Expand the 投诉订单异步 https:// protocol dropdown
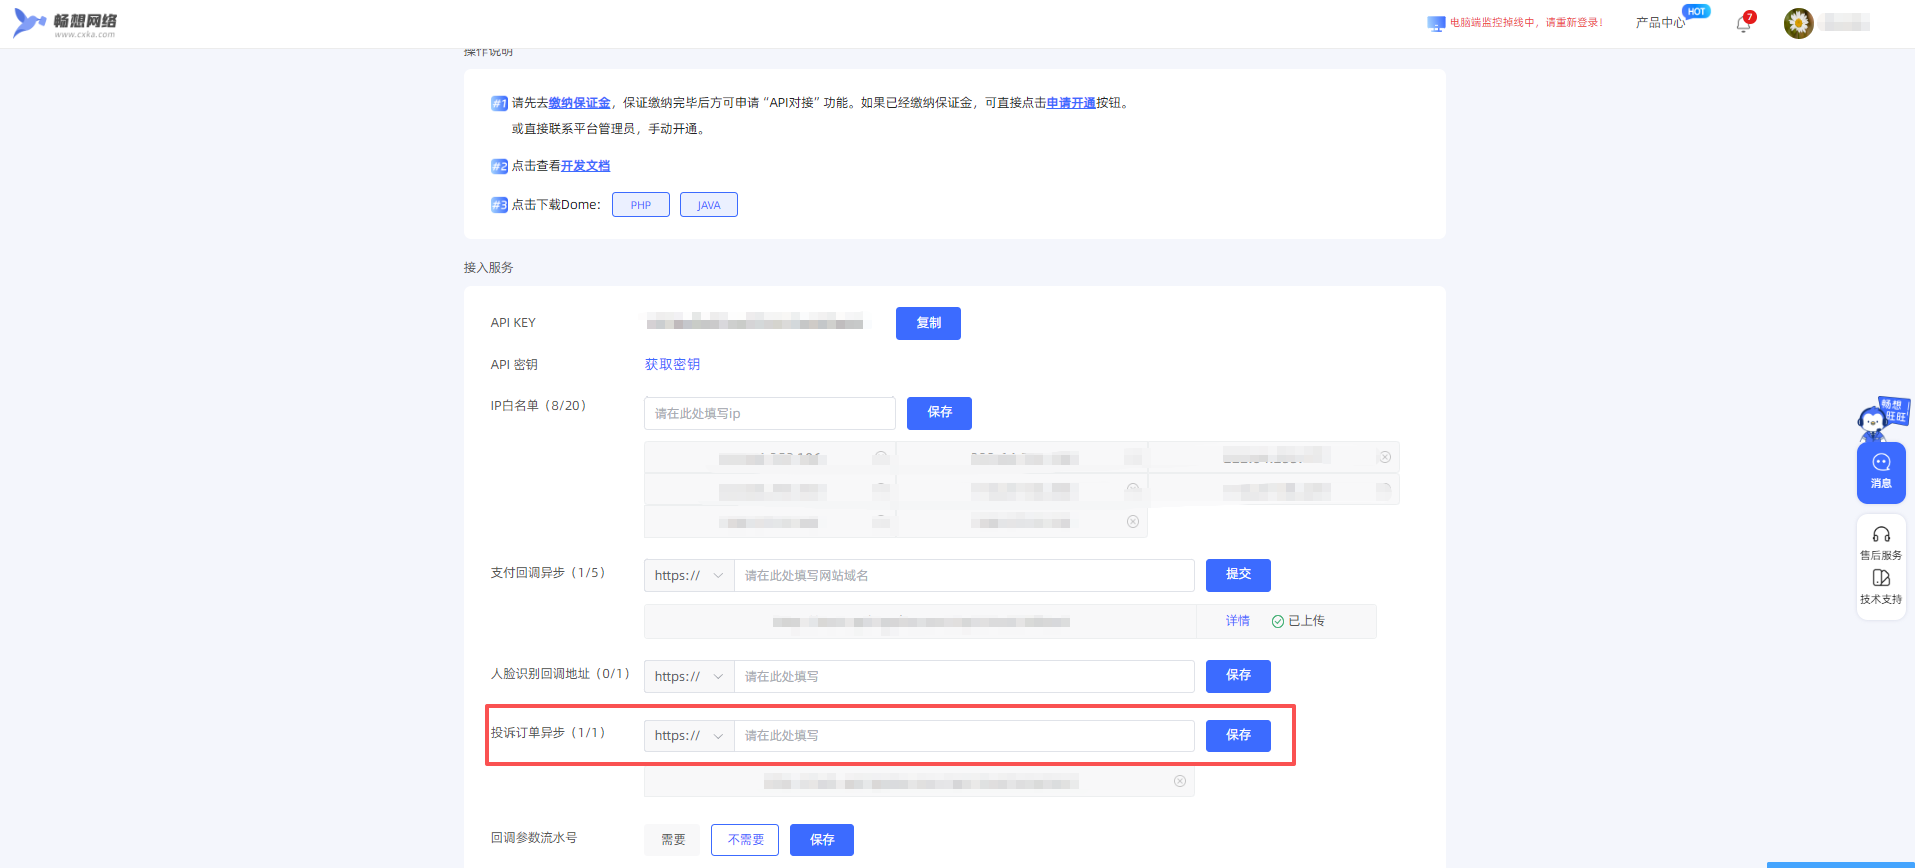Image resolution: width=1915 pixels, height=868 pixels. click(689, 736)
